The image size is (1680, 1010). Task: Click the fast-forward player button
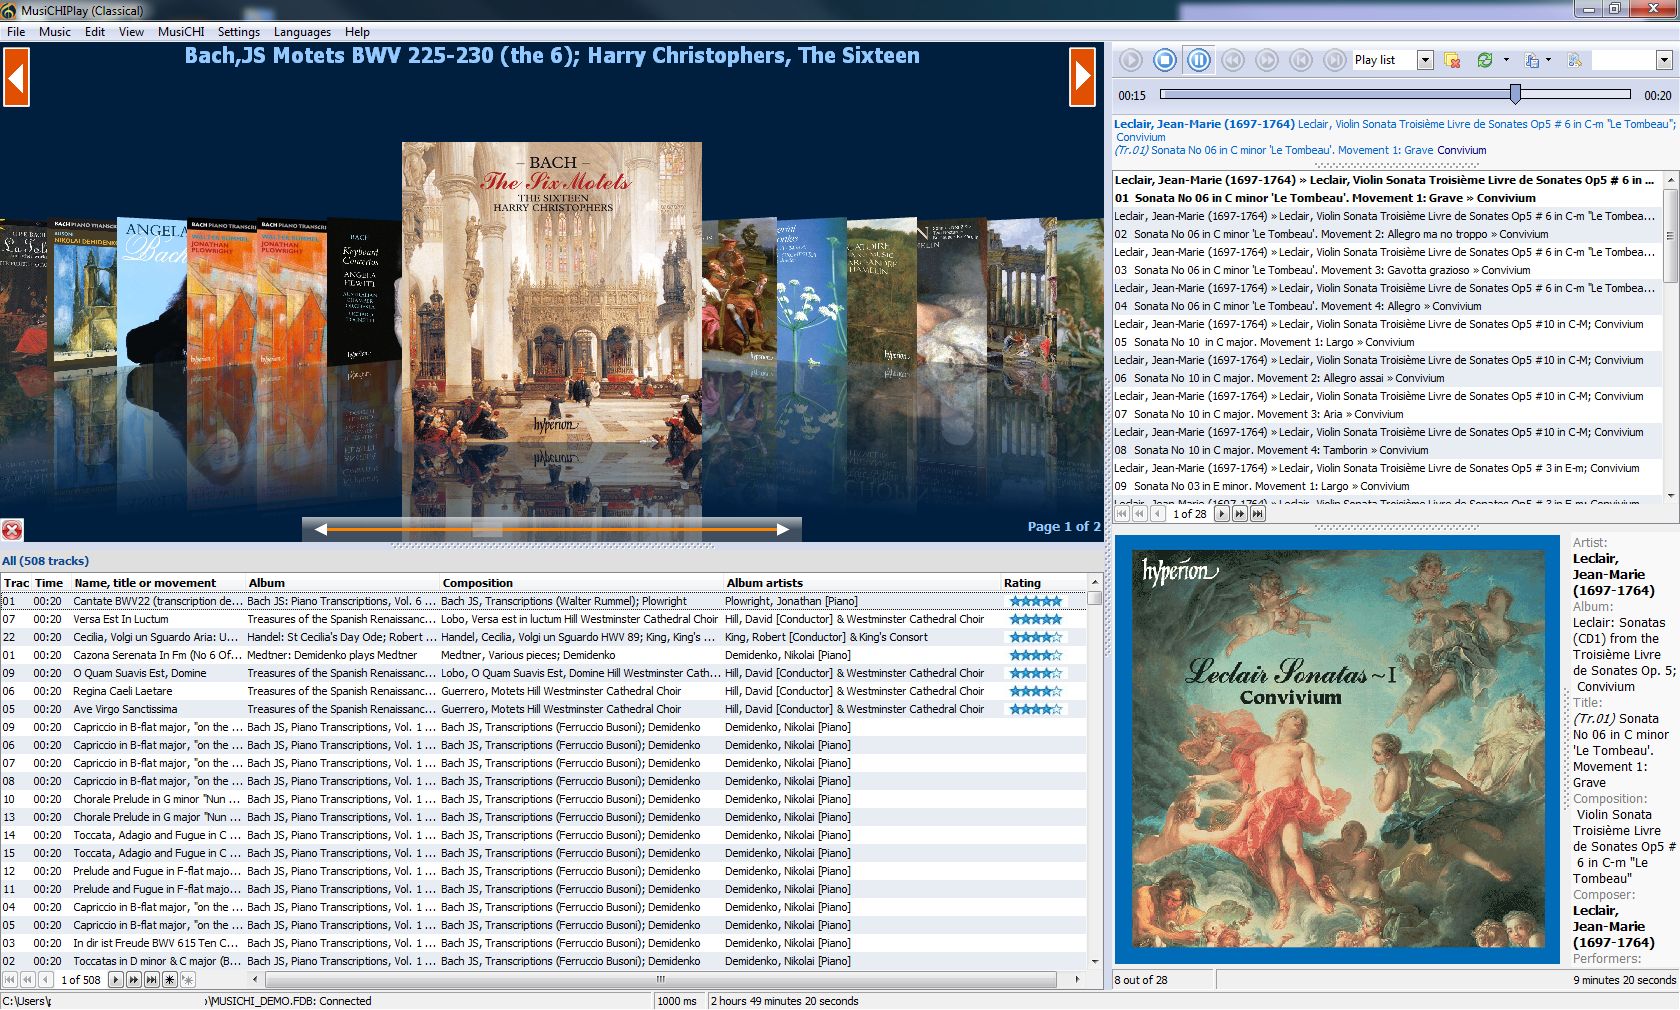coord(1267,60)
